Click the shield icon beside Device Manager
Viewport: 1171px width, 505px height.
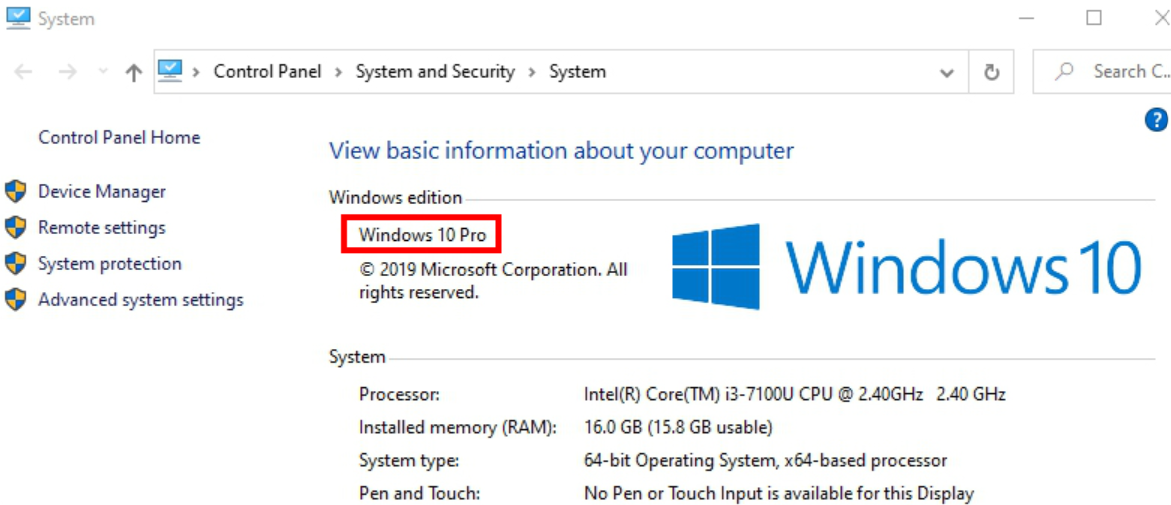pyautogui.click(x=15, y=192)
